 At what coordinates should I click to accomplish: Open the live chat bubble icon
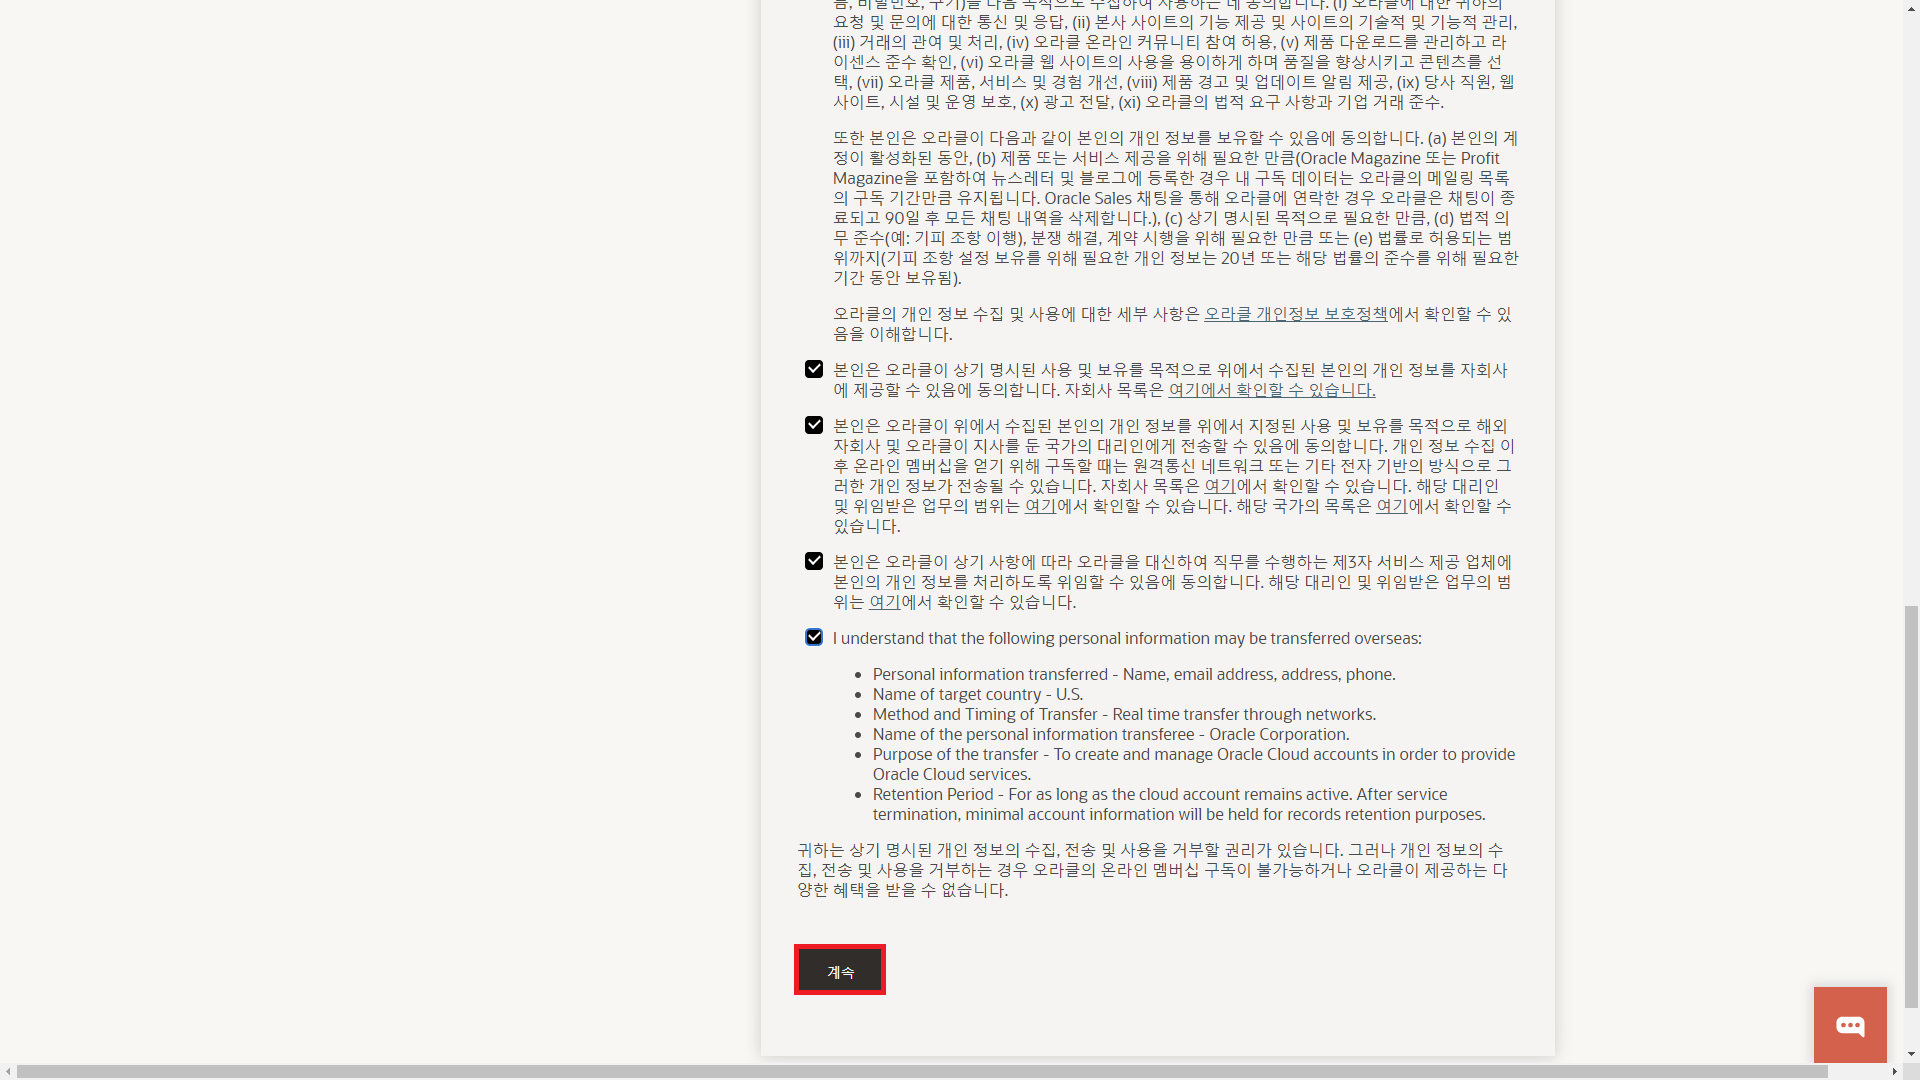click(x=1850, y=1025)
